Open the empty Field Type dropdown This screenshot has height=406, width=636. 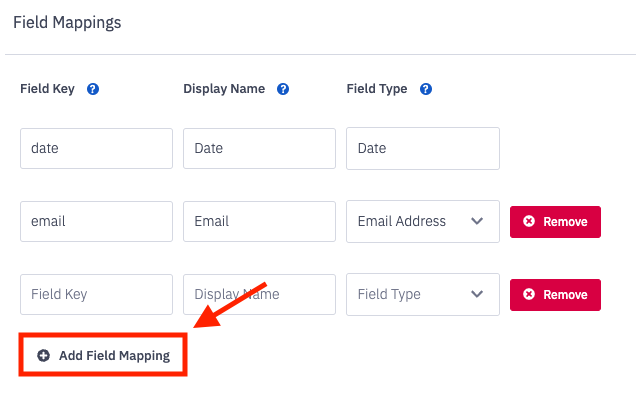click(422, 294)
